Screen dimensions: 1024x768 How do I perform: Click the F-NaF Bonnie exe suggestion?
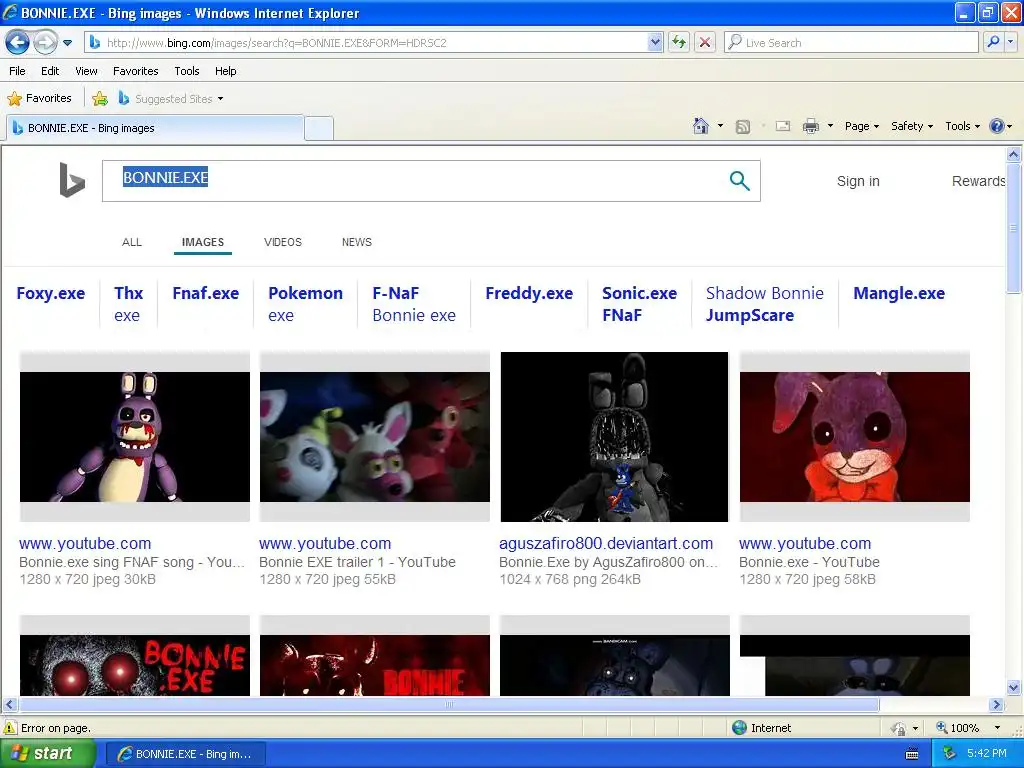414,304
